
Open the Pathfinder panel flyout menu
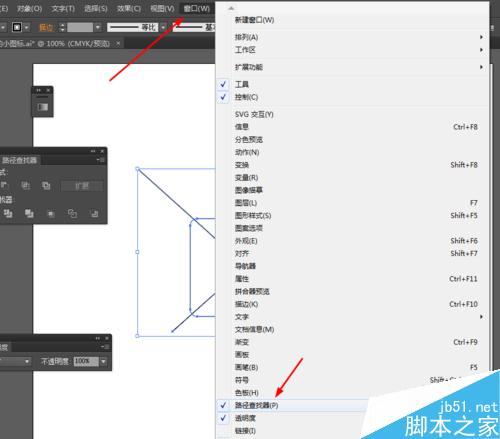[101, 160]
